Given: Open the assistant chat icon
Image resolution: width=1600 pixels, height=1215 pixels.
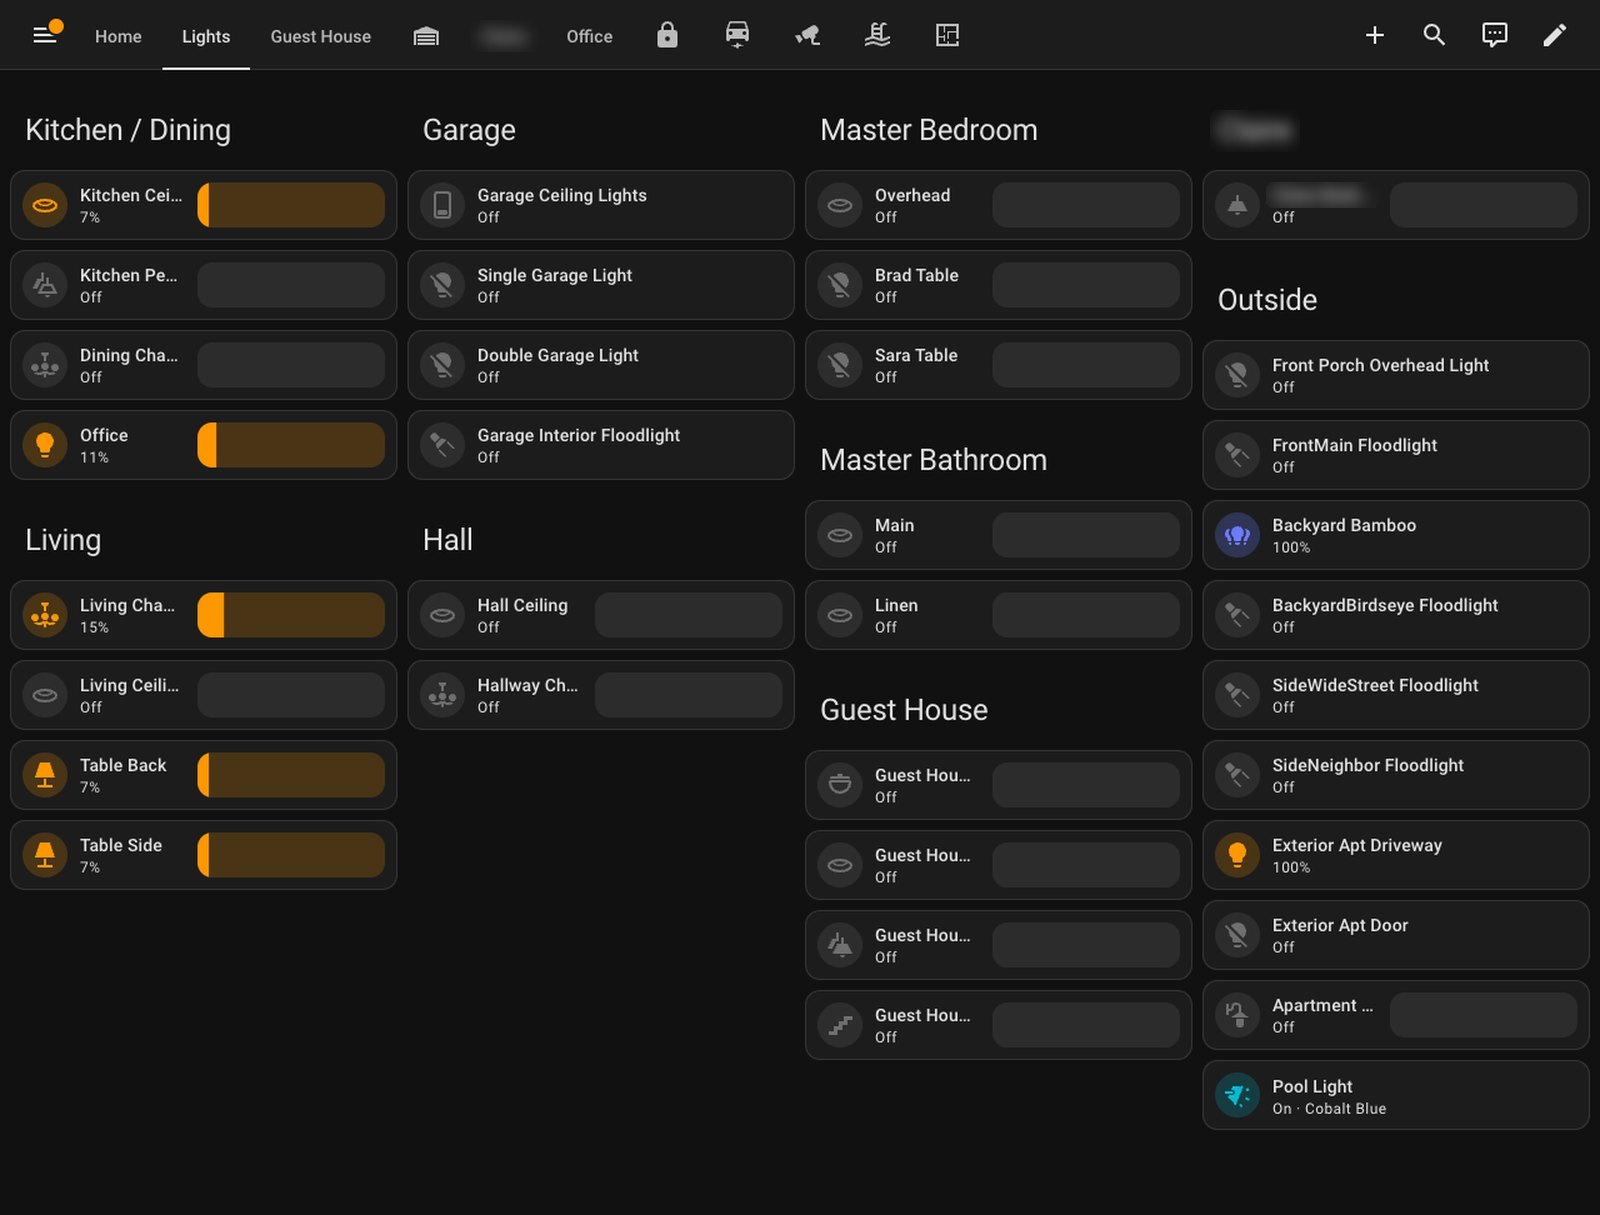Looking at the screenshot, I should click(1494, 36).
